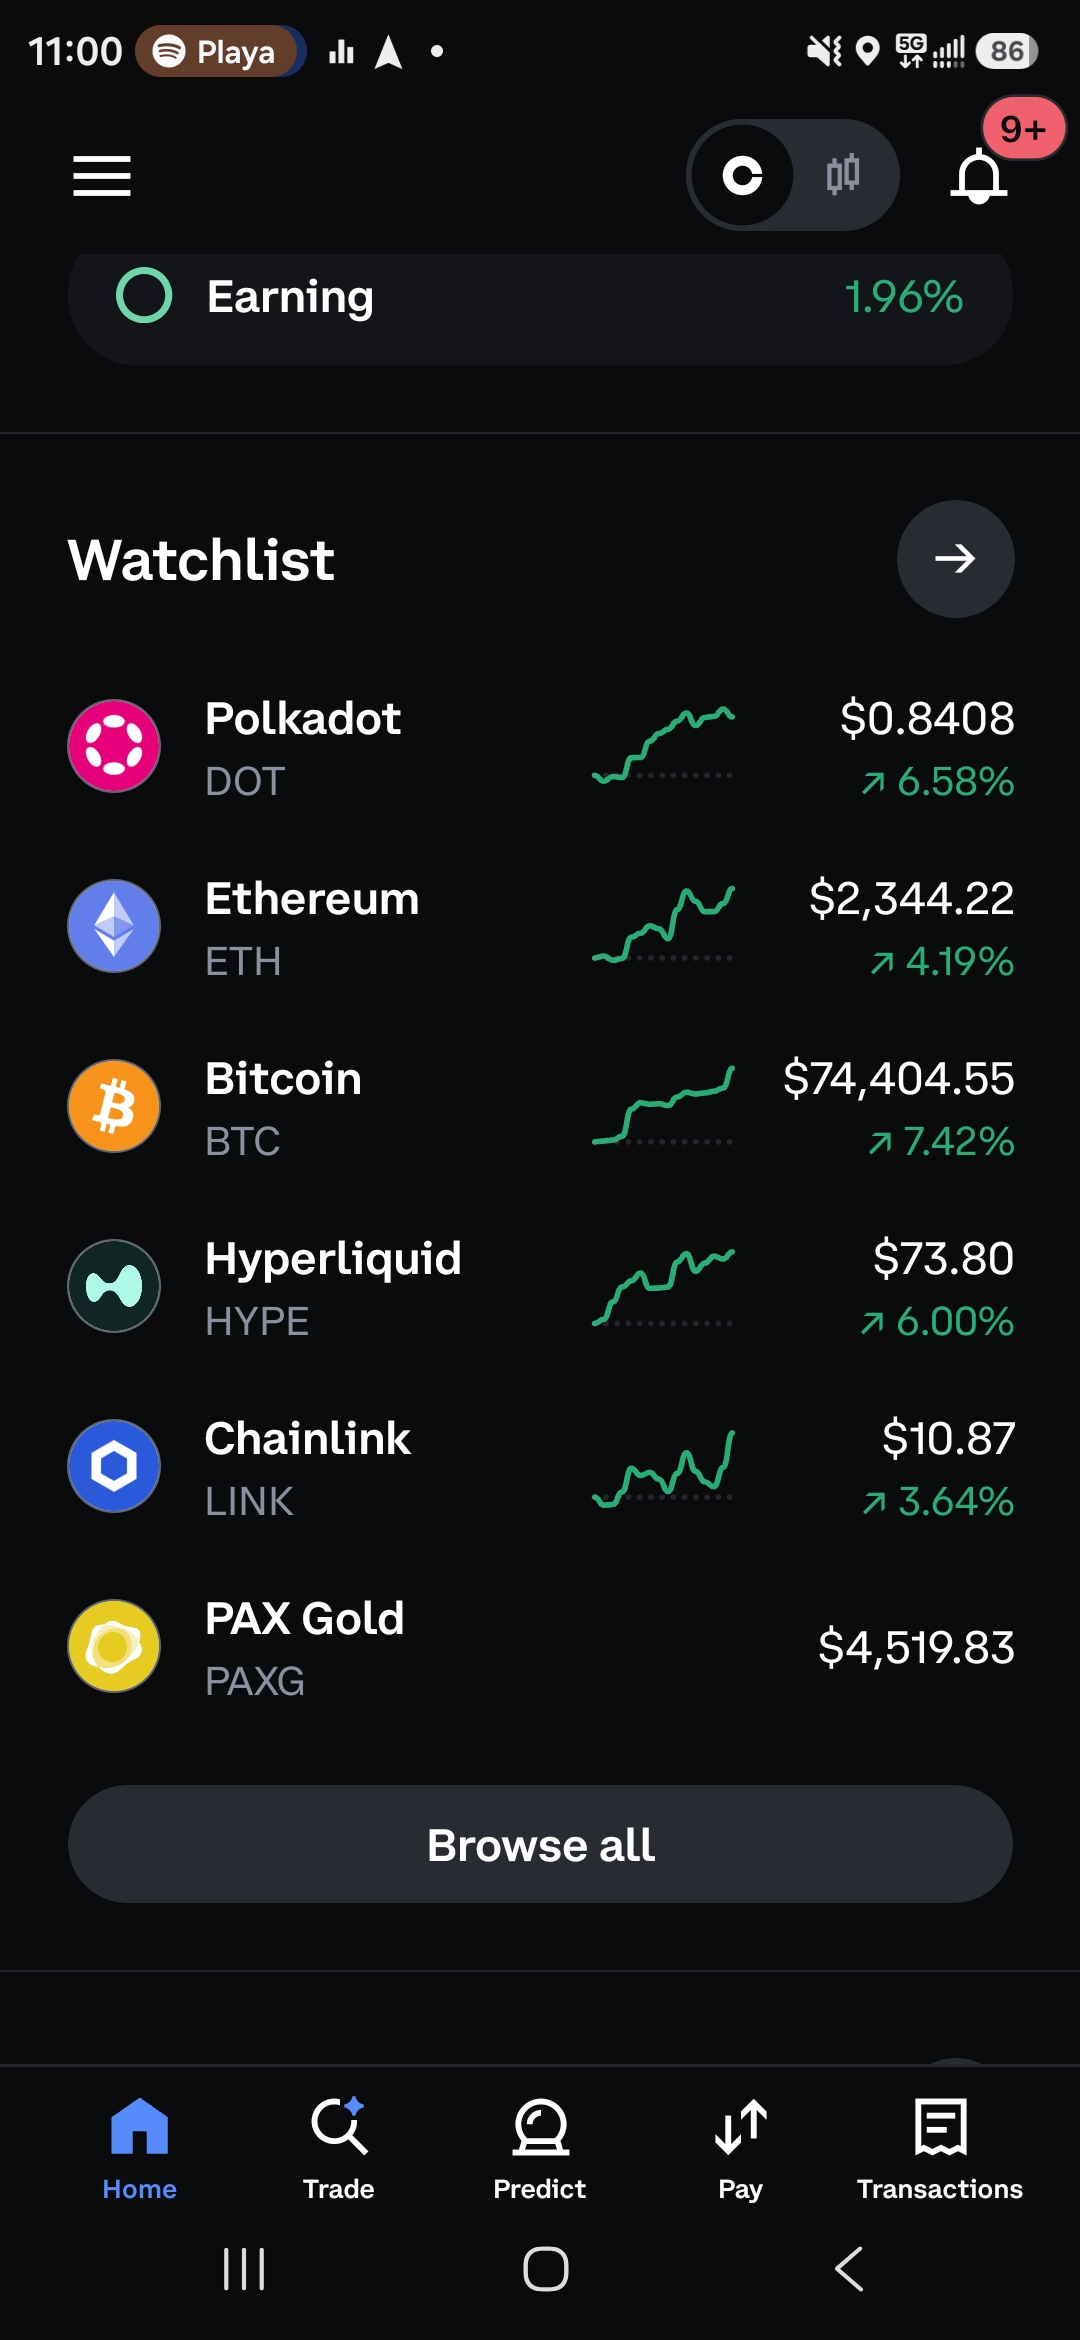This screenshot has height=2340, width=1080.
Task: Open Bitcoin price sparkline chart
Action: click(x=663, y=1106)
